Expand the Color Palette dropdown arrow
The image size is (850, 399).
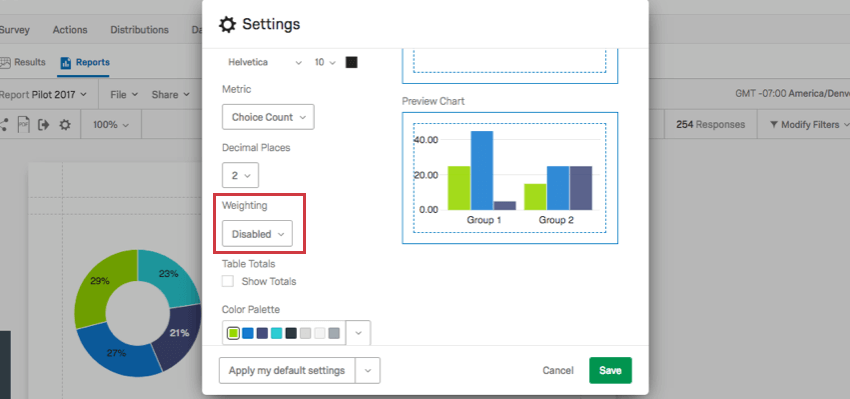(358, 333)
